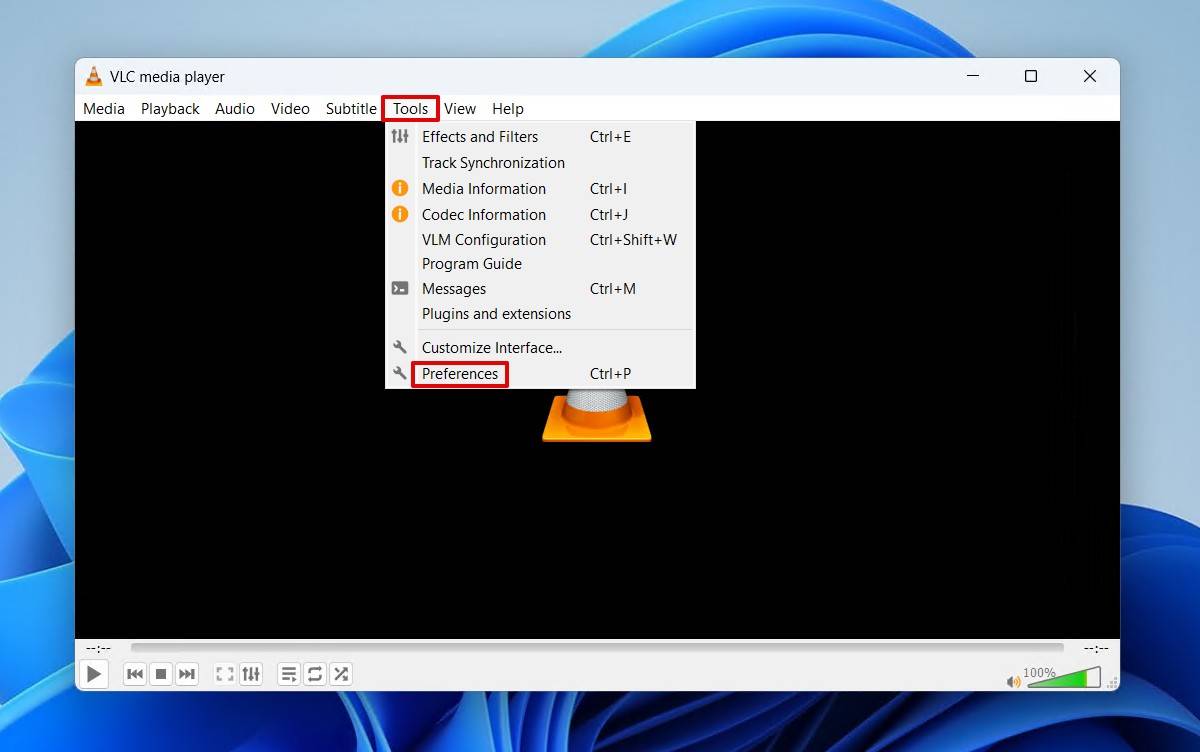Open Messages from Tools menu
1200x752 pixels.
540,289
